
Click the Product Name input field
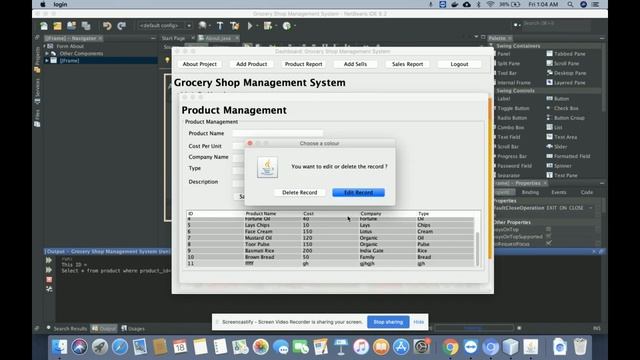coord(278,133)
